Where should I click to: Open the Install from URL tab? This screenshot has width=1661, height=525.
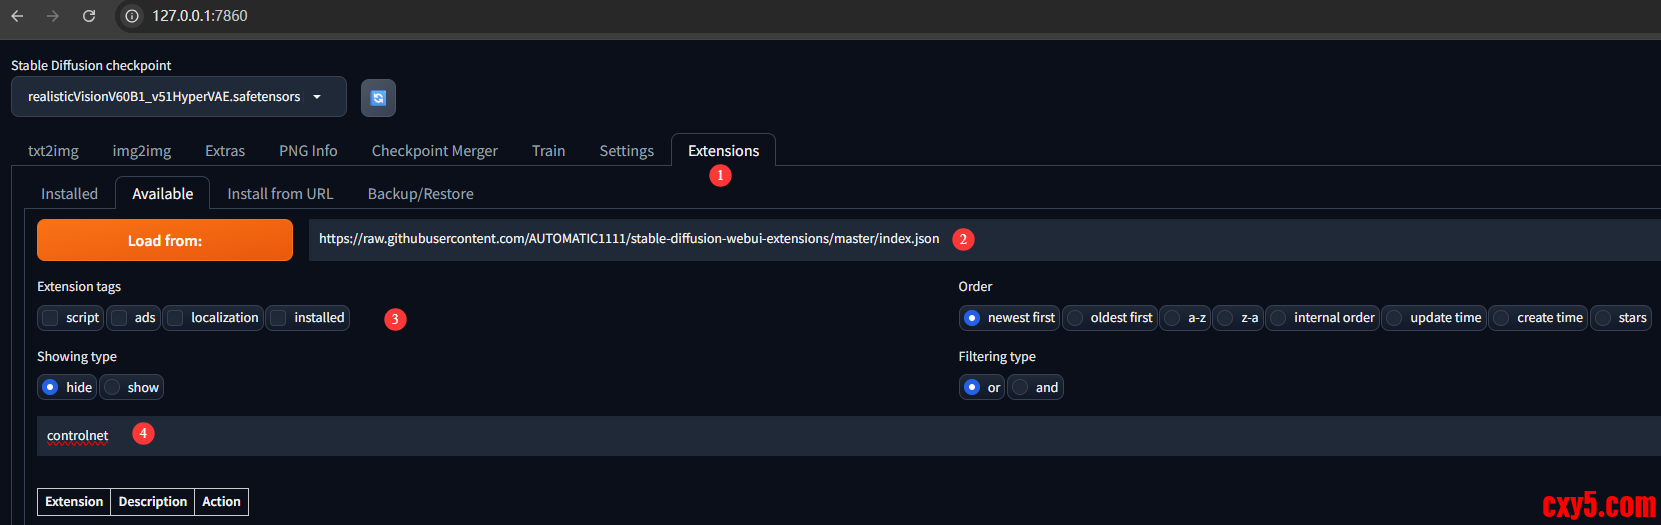pyautogui.click(x=280, y=194)
